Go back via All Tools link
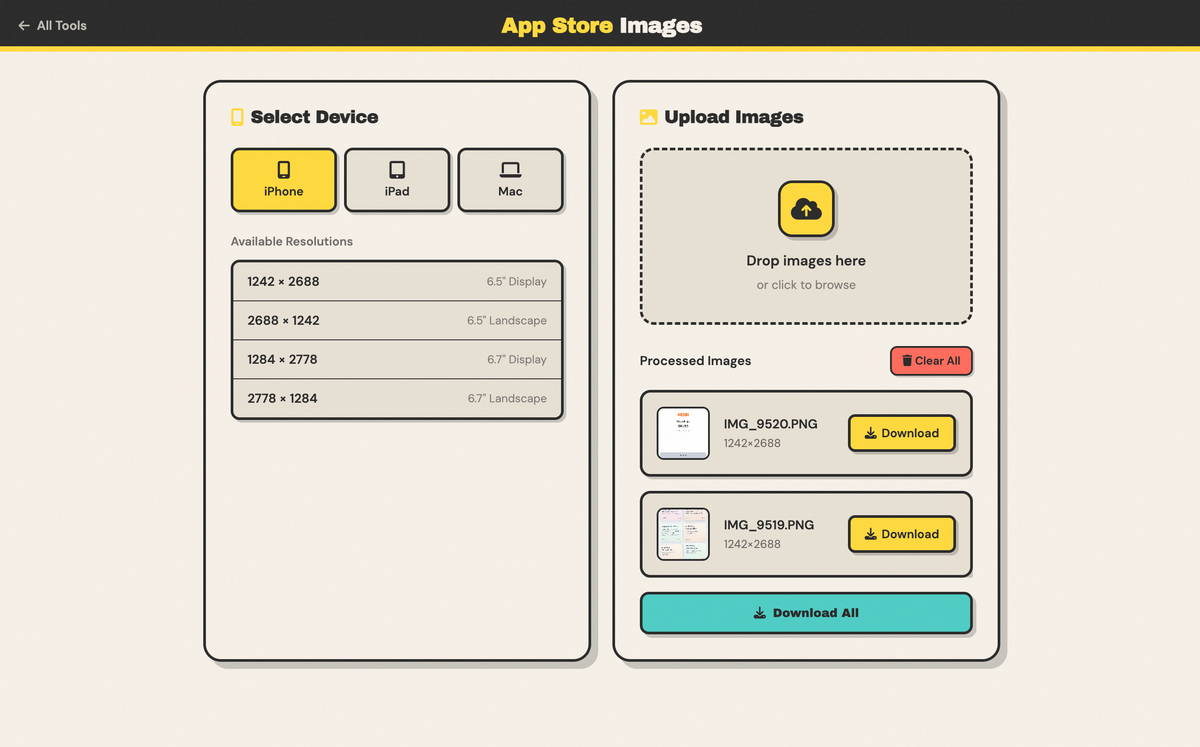Screen dimensions: 1200x747 (x=52, y=25)
